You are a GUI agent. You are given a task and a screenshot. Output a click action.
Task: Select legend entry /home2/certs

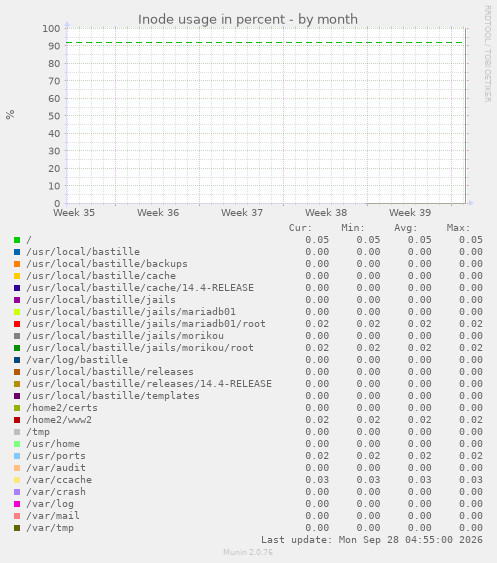[62, 408]
